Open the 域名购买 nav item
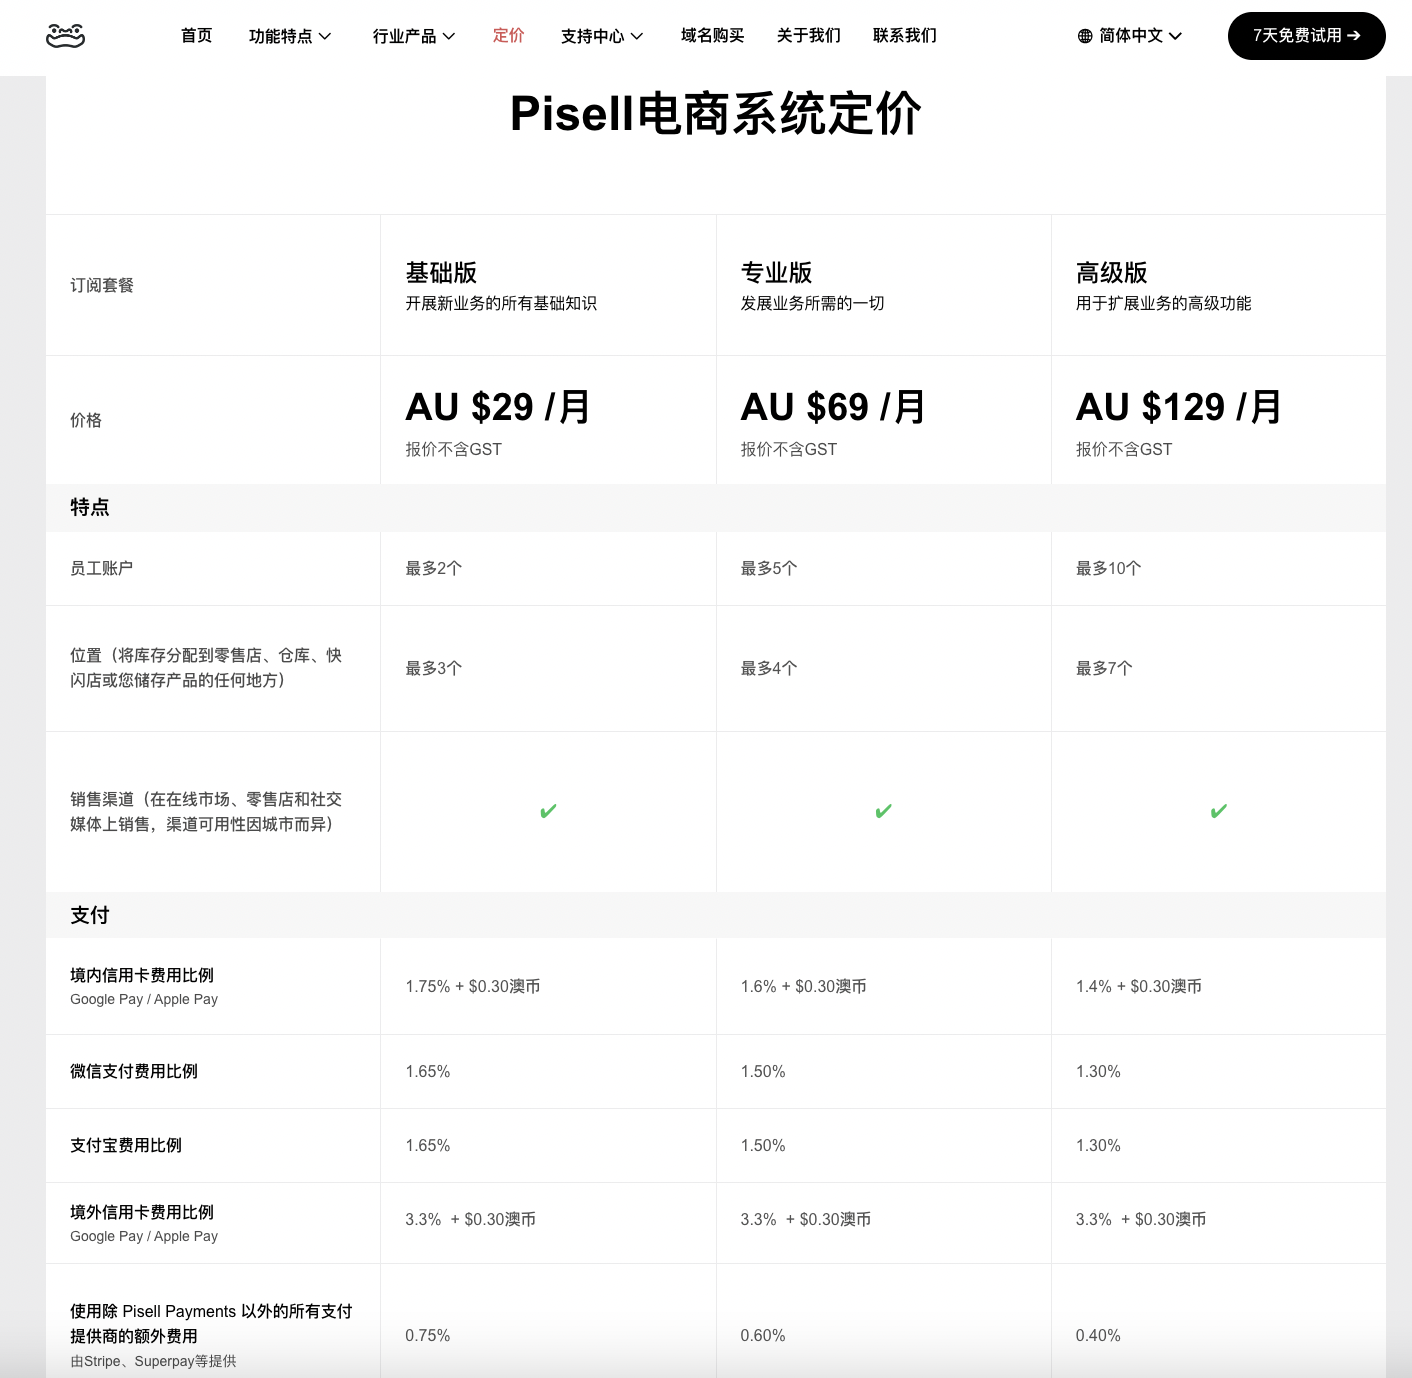This screenshot has height=1378, width=1412. pos(712,36)
